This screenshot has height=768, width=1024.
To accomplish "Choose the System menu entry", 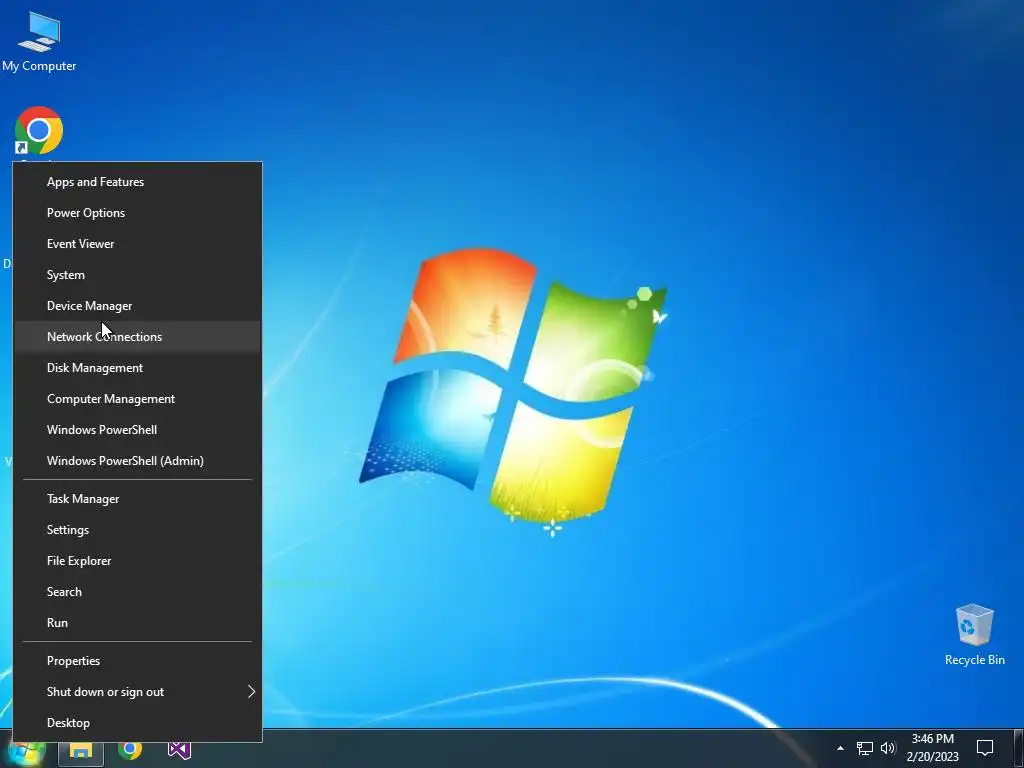I will coord(138,275).
